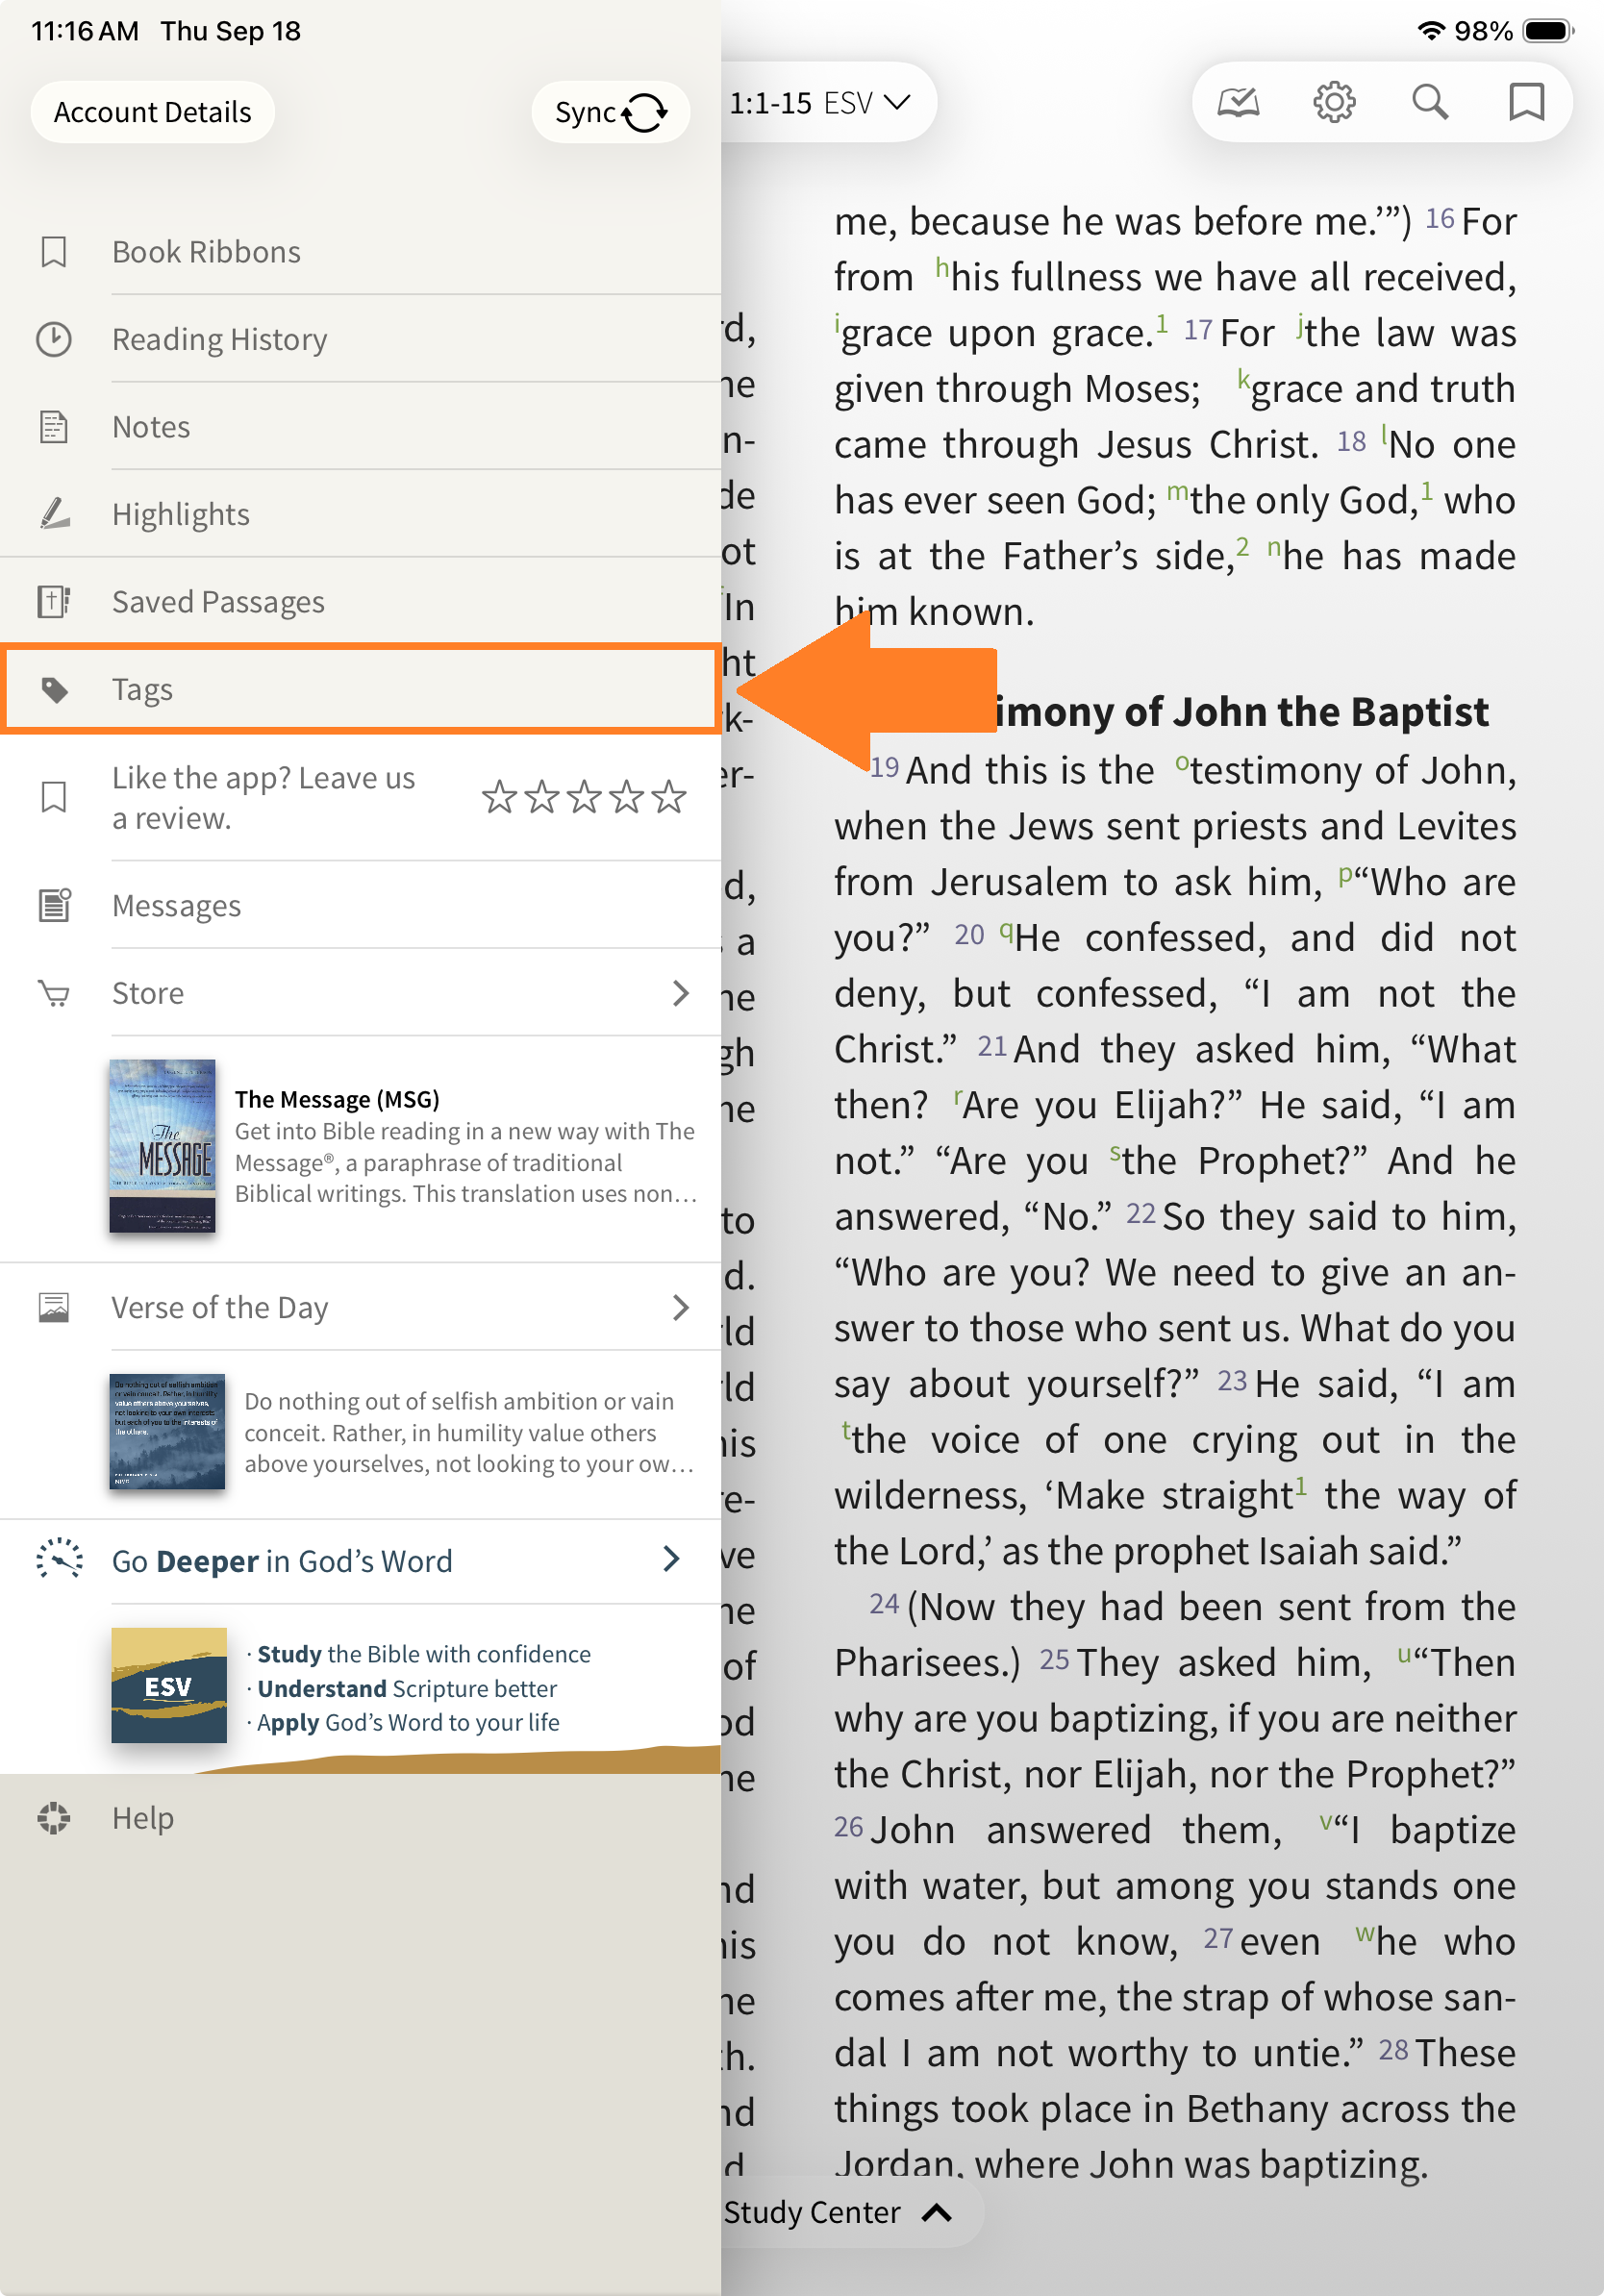Tap the search magnifier icon
1604x2296 pixels.
coord(1429,102)
